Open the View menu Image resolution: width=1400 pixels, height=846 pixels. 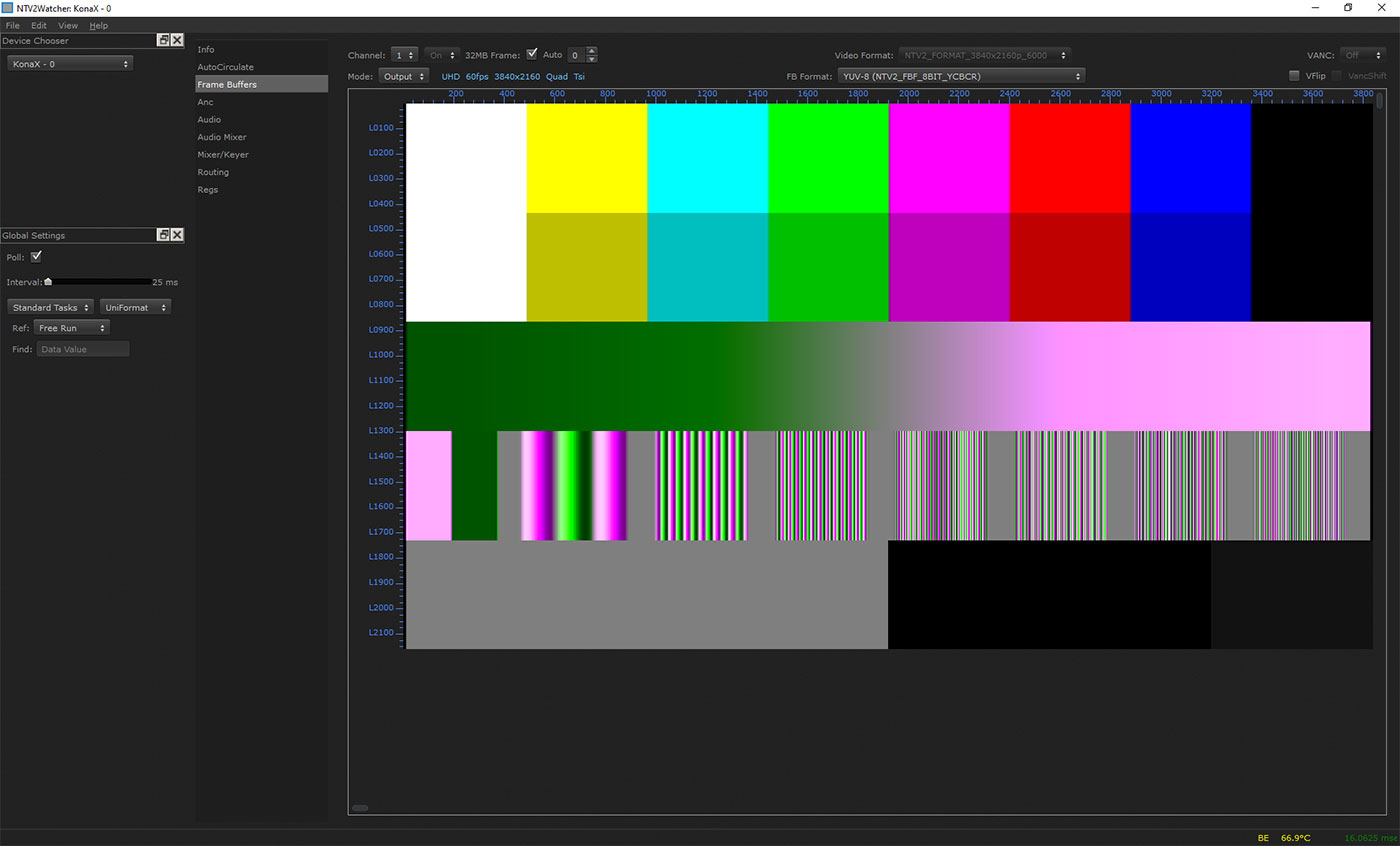(x=68, y=25)
